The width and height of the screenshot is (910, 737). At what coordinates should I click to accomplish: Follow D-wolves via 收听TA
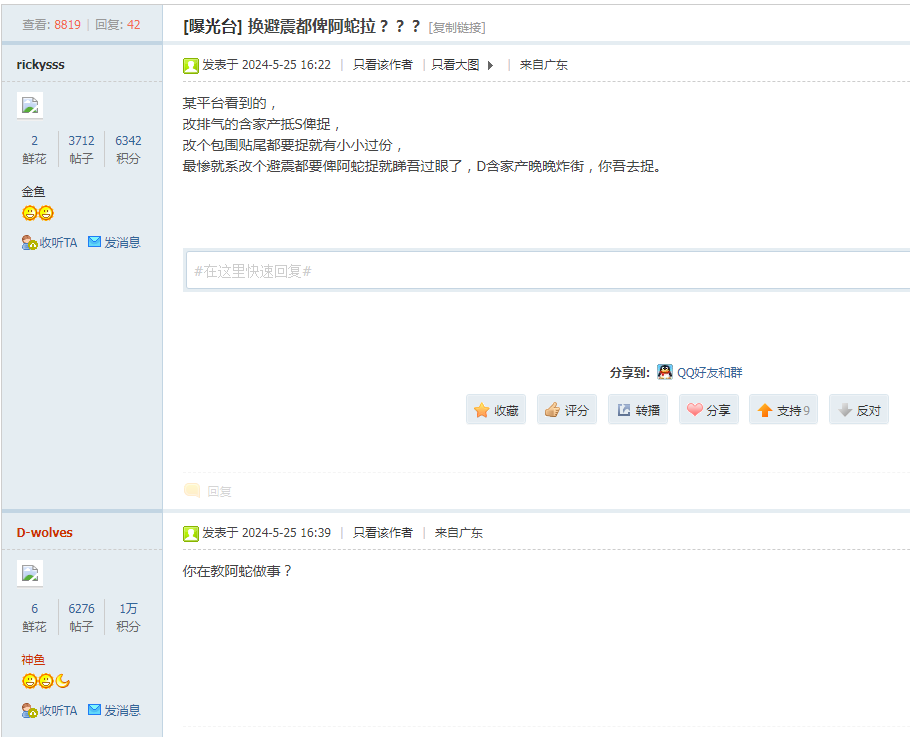tap(50, 710)
